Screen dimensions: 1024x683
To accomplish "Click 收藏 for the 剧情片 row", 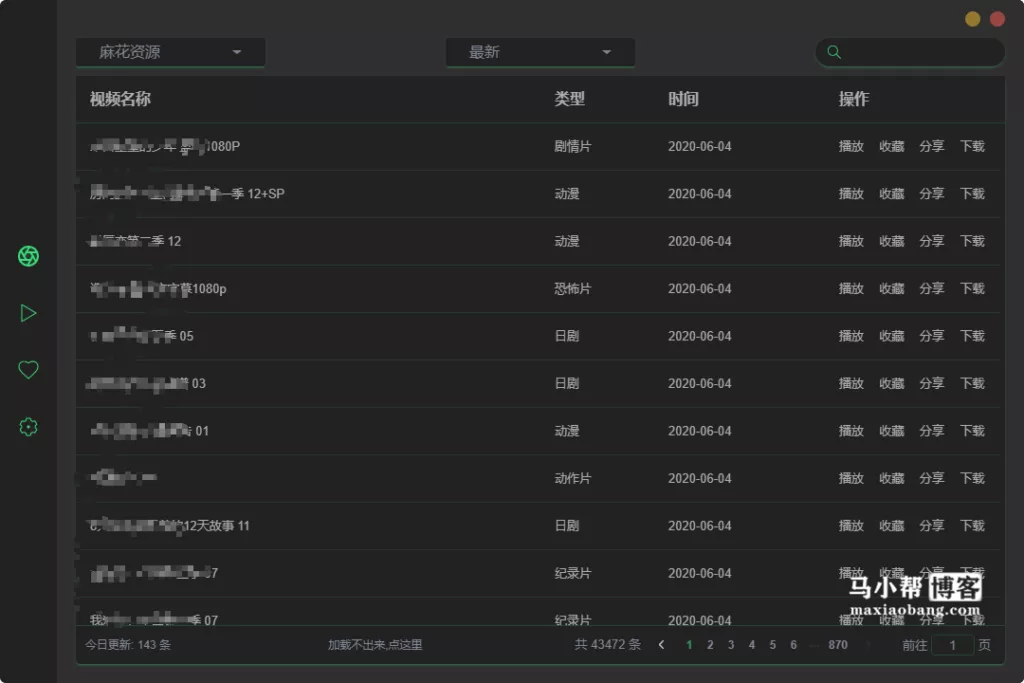I will (x=891, y=146).
